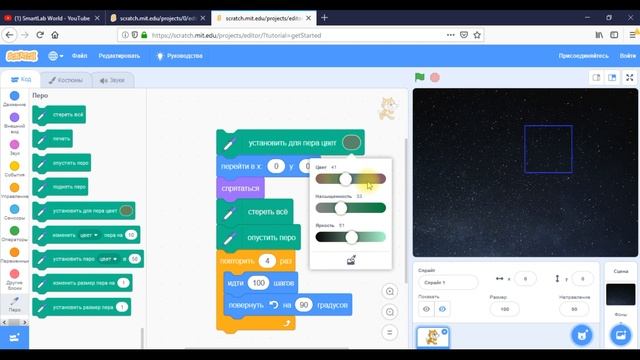Image resolution: width=640 pixels, height=360 pixels.
Task: Open the add extension button
Action: pyautogui.click(x=14, y=338)
